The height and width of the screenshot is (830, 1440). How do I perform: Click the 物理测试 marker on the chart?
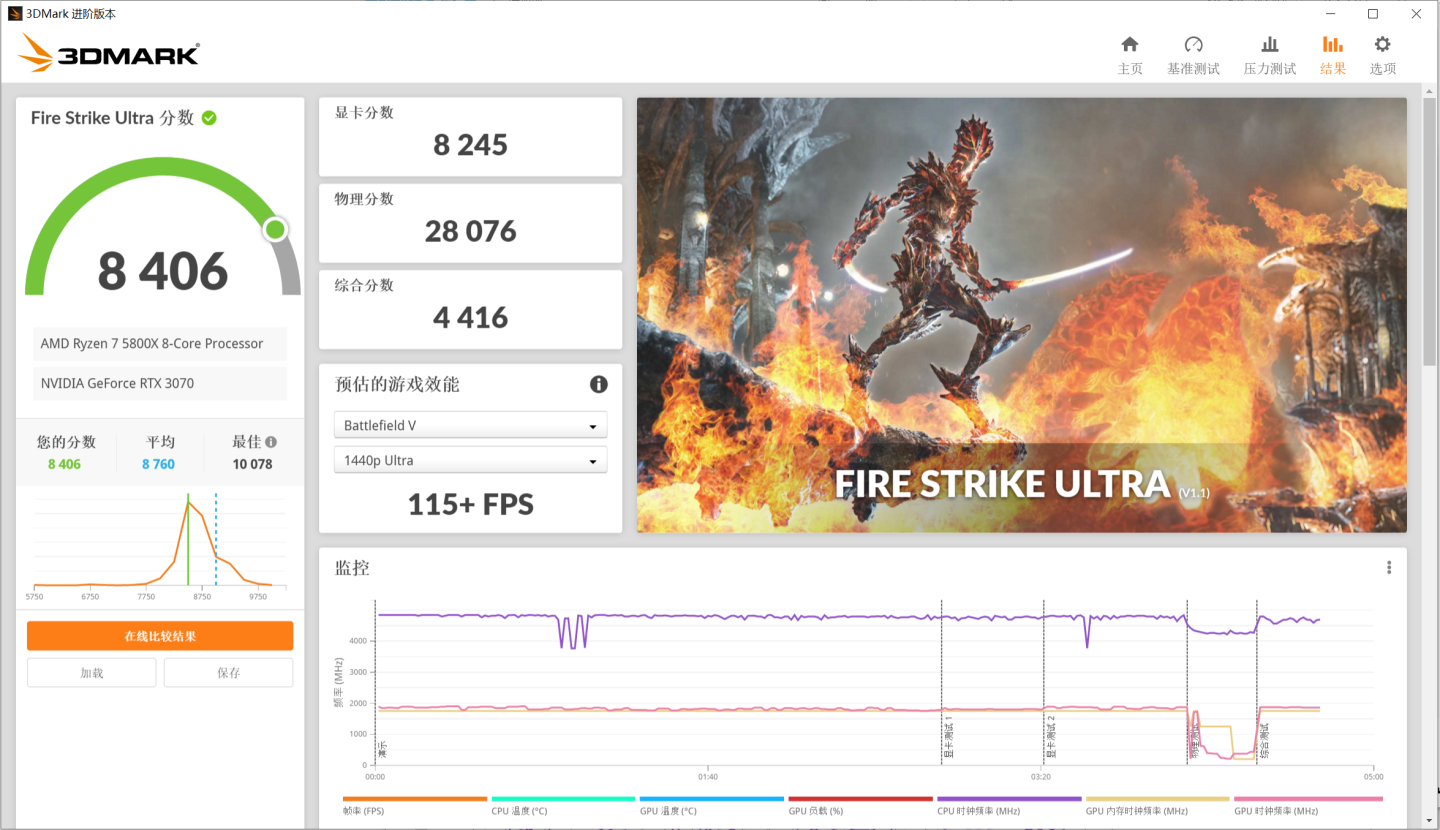1194,743
